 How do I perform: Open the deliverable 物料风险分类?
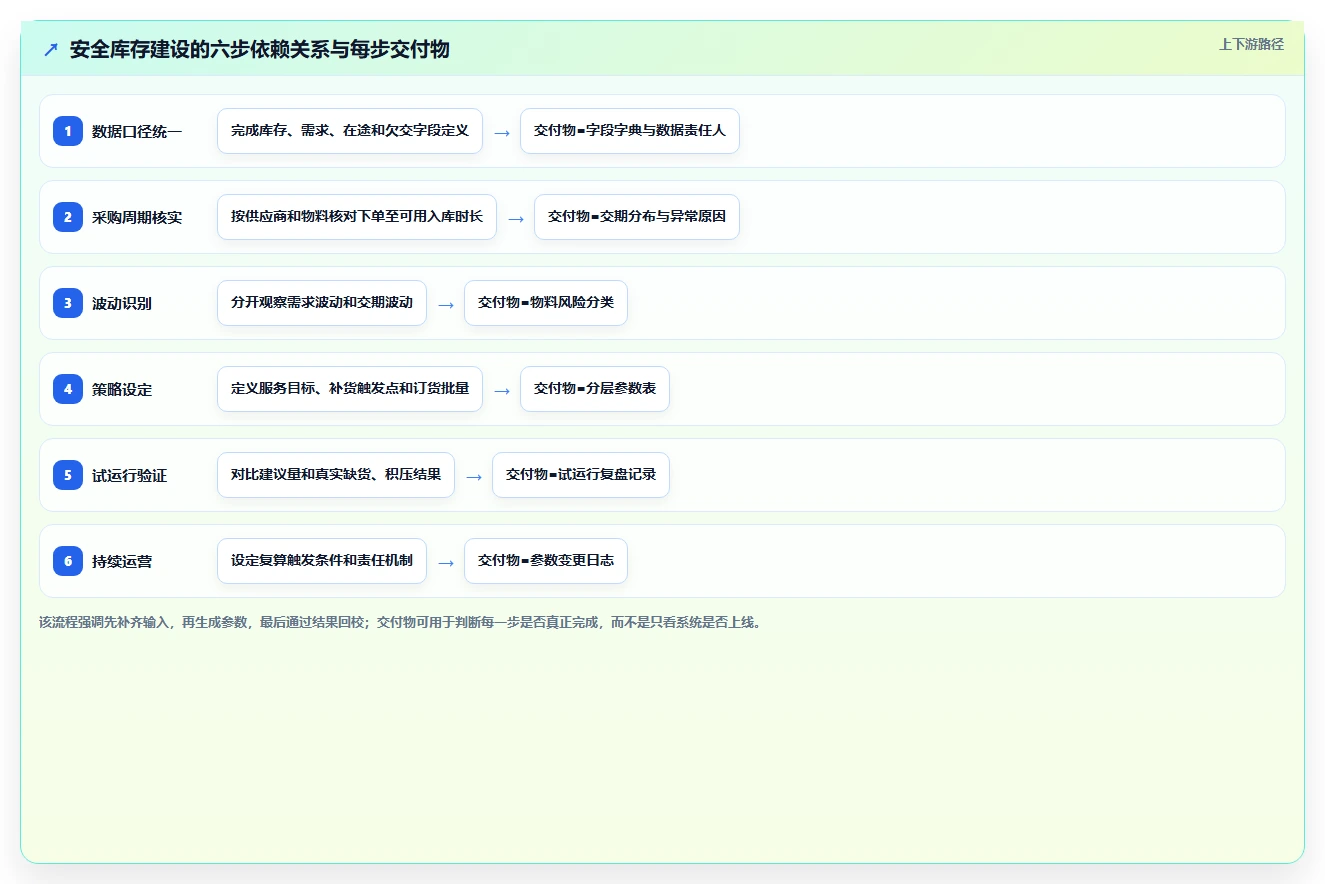click(546, 303)
